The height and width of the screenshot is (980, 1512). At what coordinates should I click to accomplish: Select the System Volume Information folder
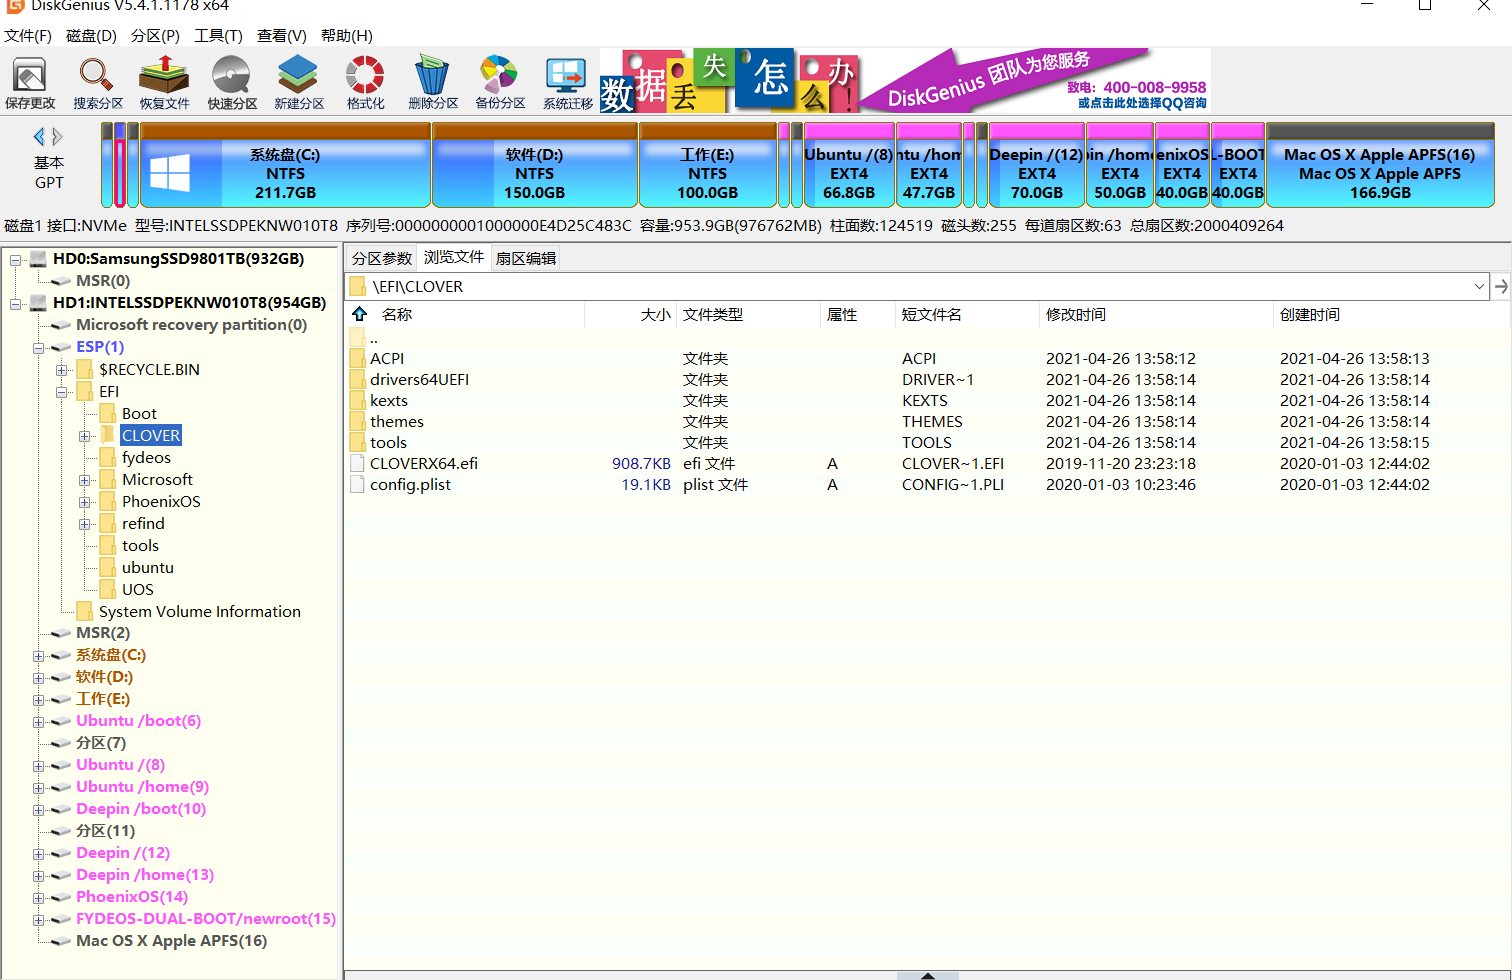[x=199, y=612]
